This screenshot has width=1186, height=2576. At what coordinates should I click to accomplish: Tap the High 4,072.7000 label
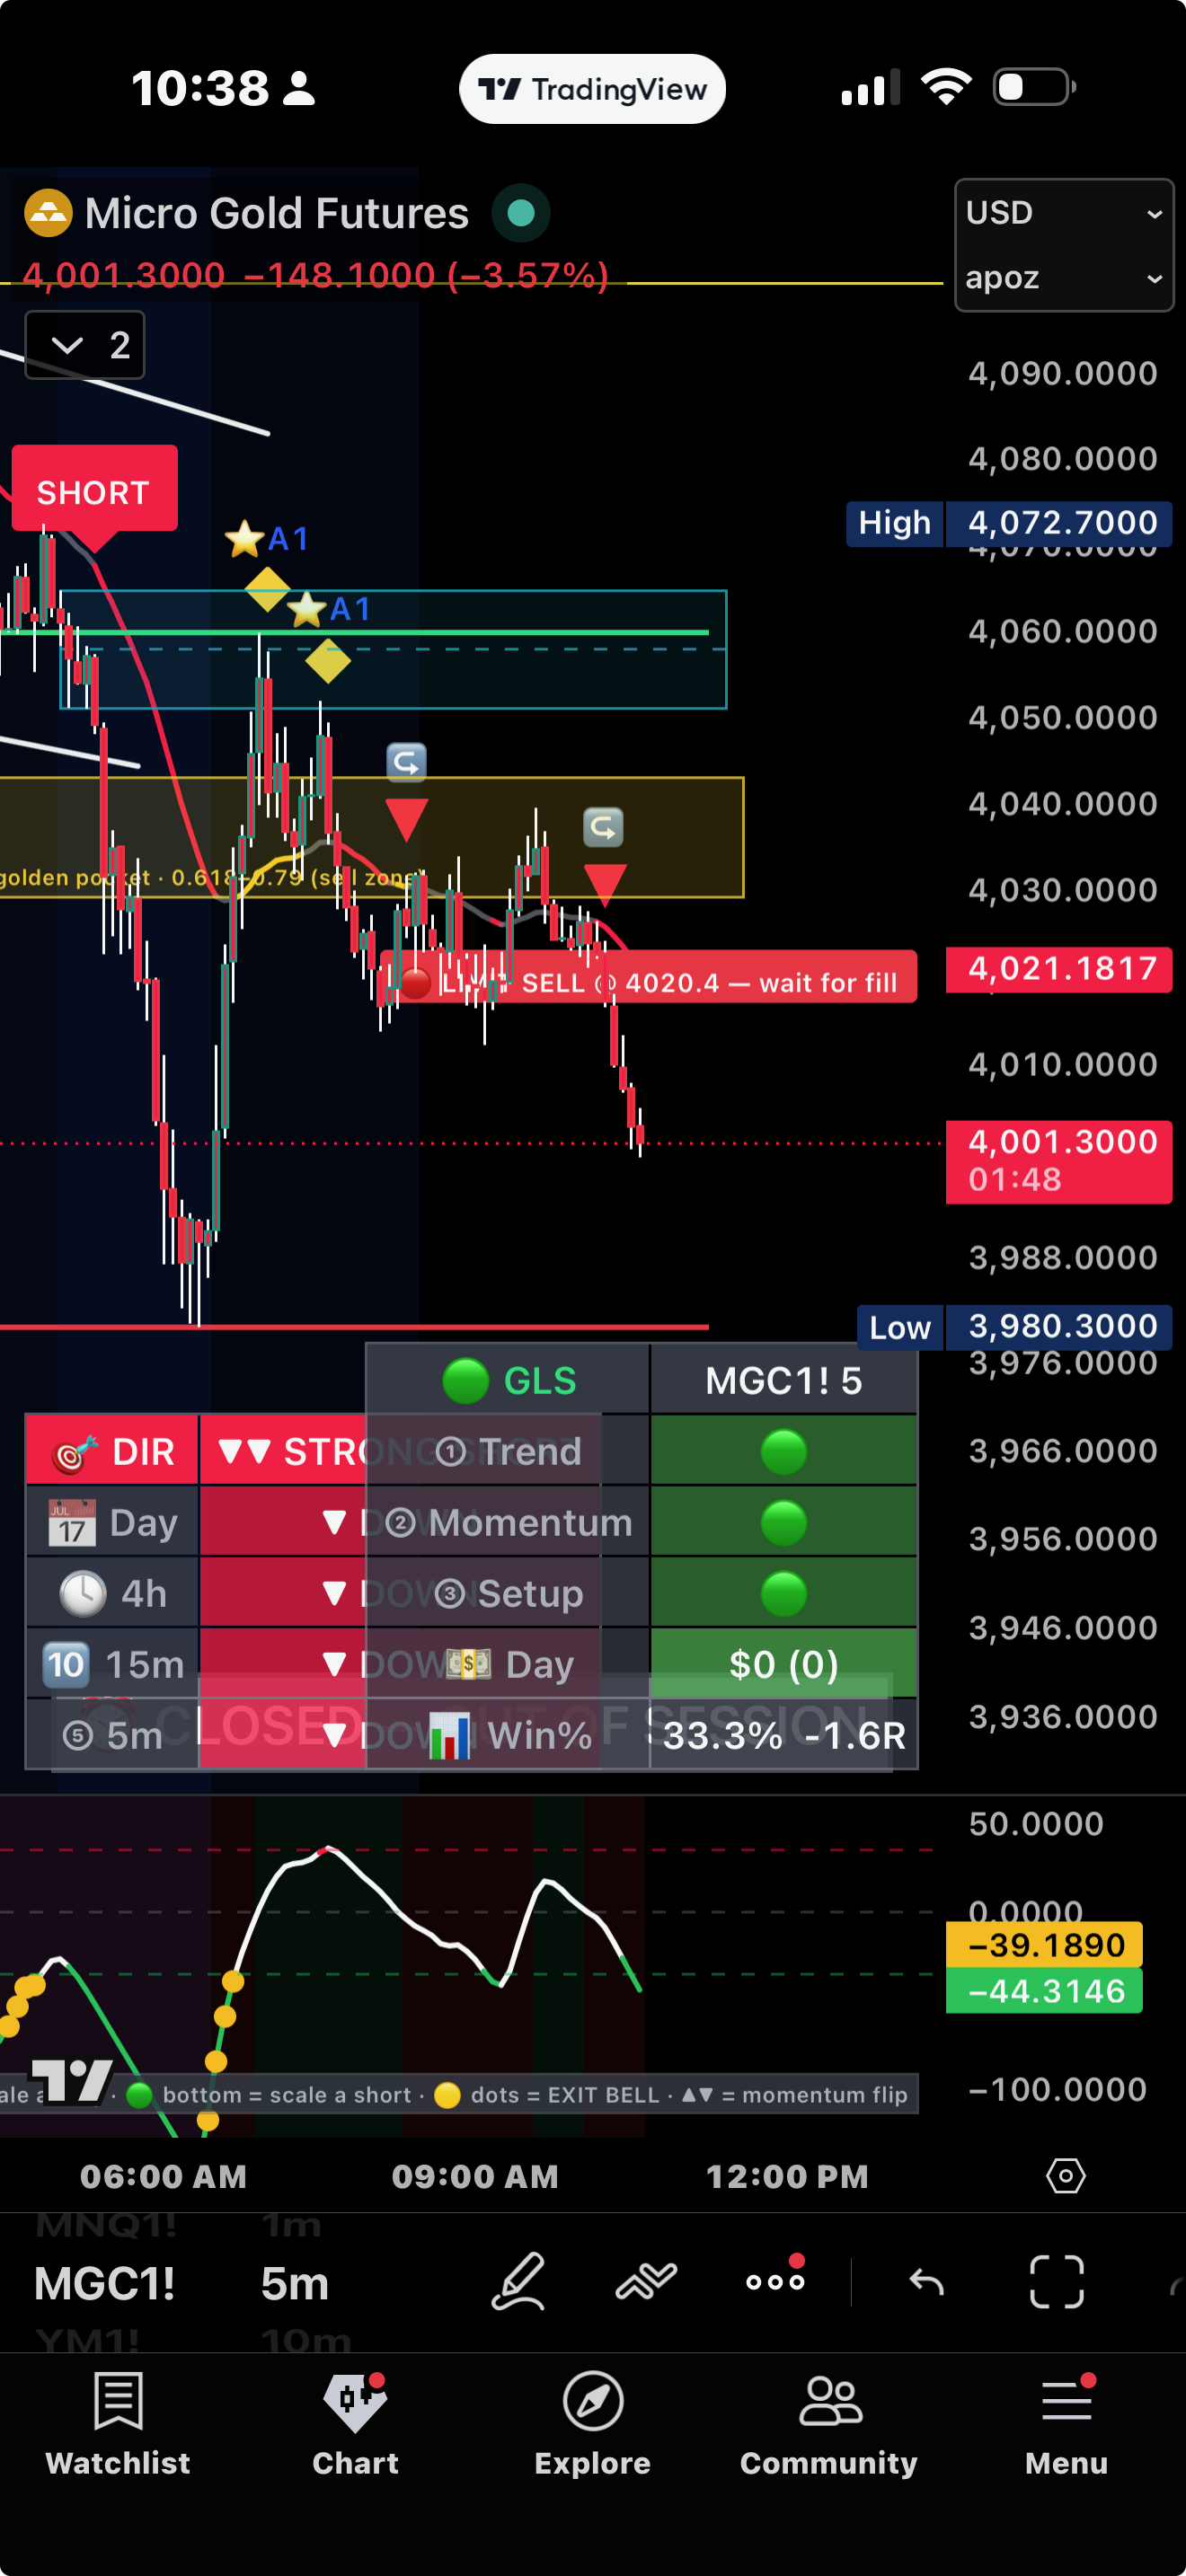[1008, 523]
